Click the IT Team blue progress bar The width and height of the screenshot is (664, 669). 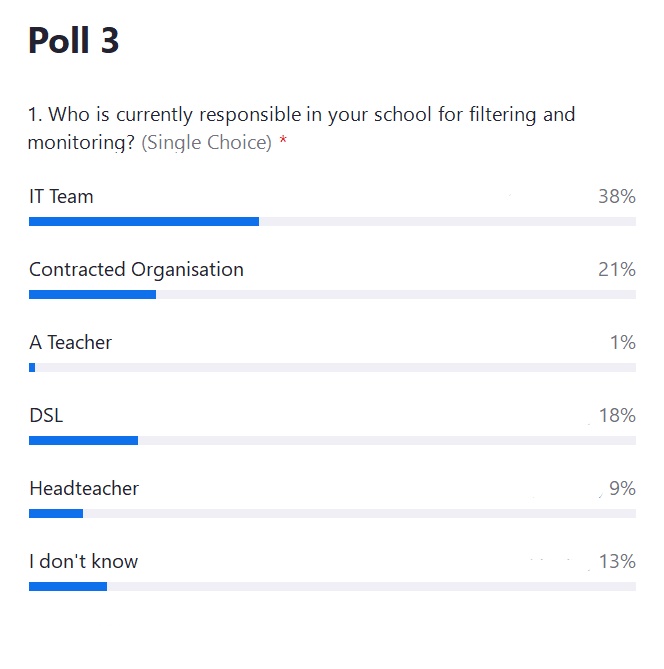(144, 221)
